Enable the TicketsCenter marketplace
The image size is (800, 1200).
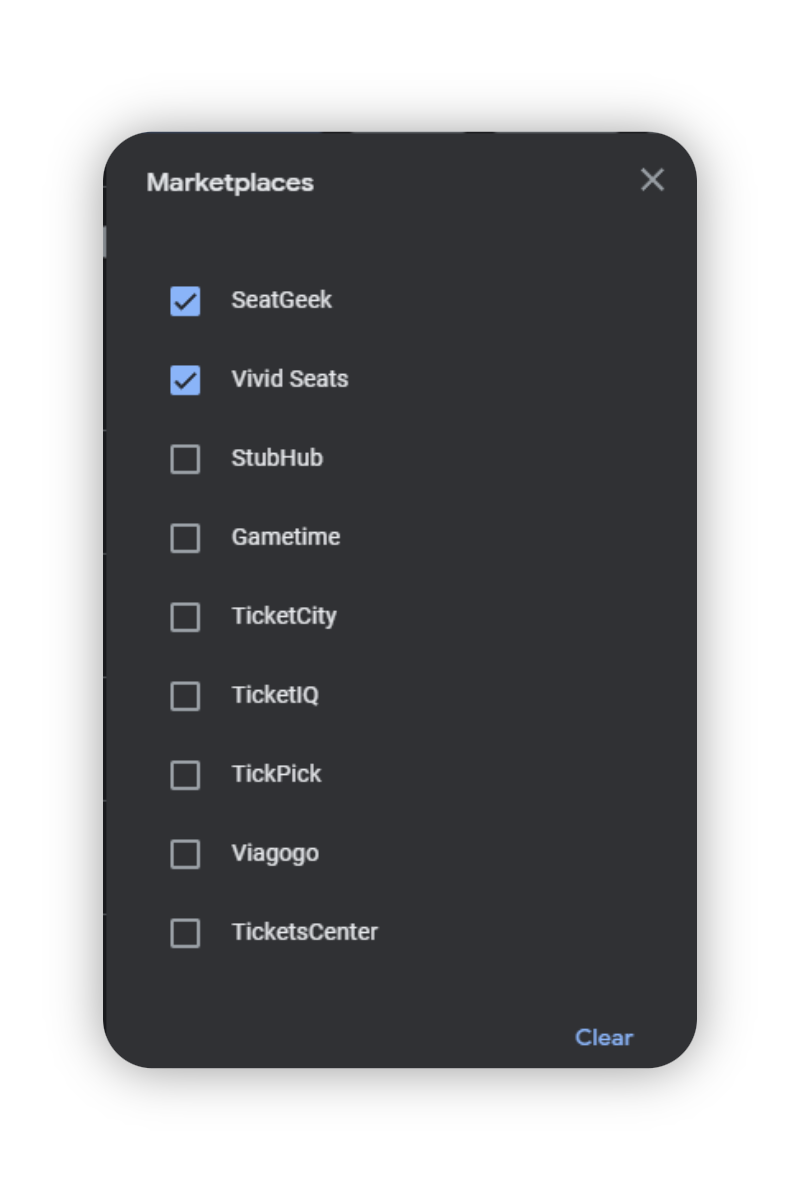[185, 933]
